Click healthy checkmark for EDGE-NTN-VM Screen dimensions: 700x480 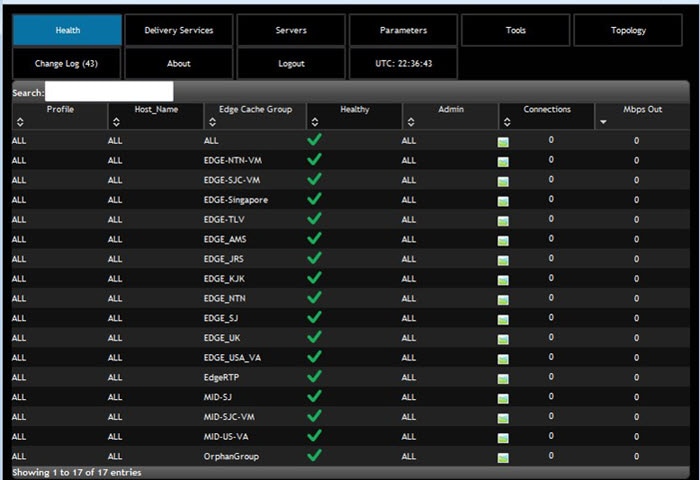[314, 159]
